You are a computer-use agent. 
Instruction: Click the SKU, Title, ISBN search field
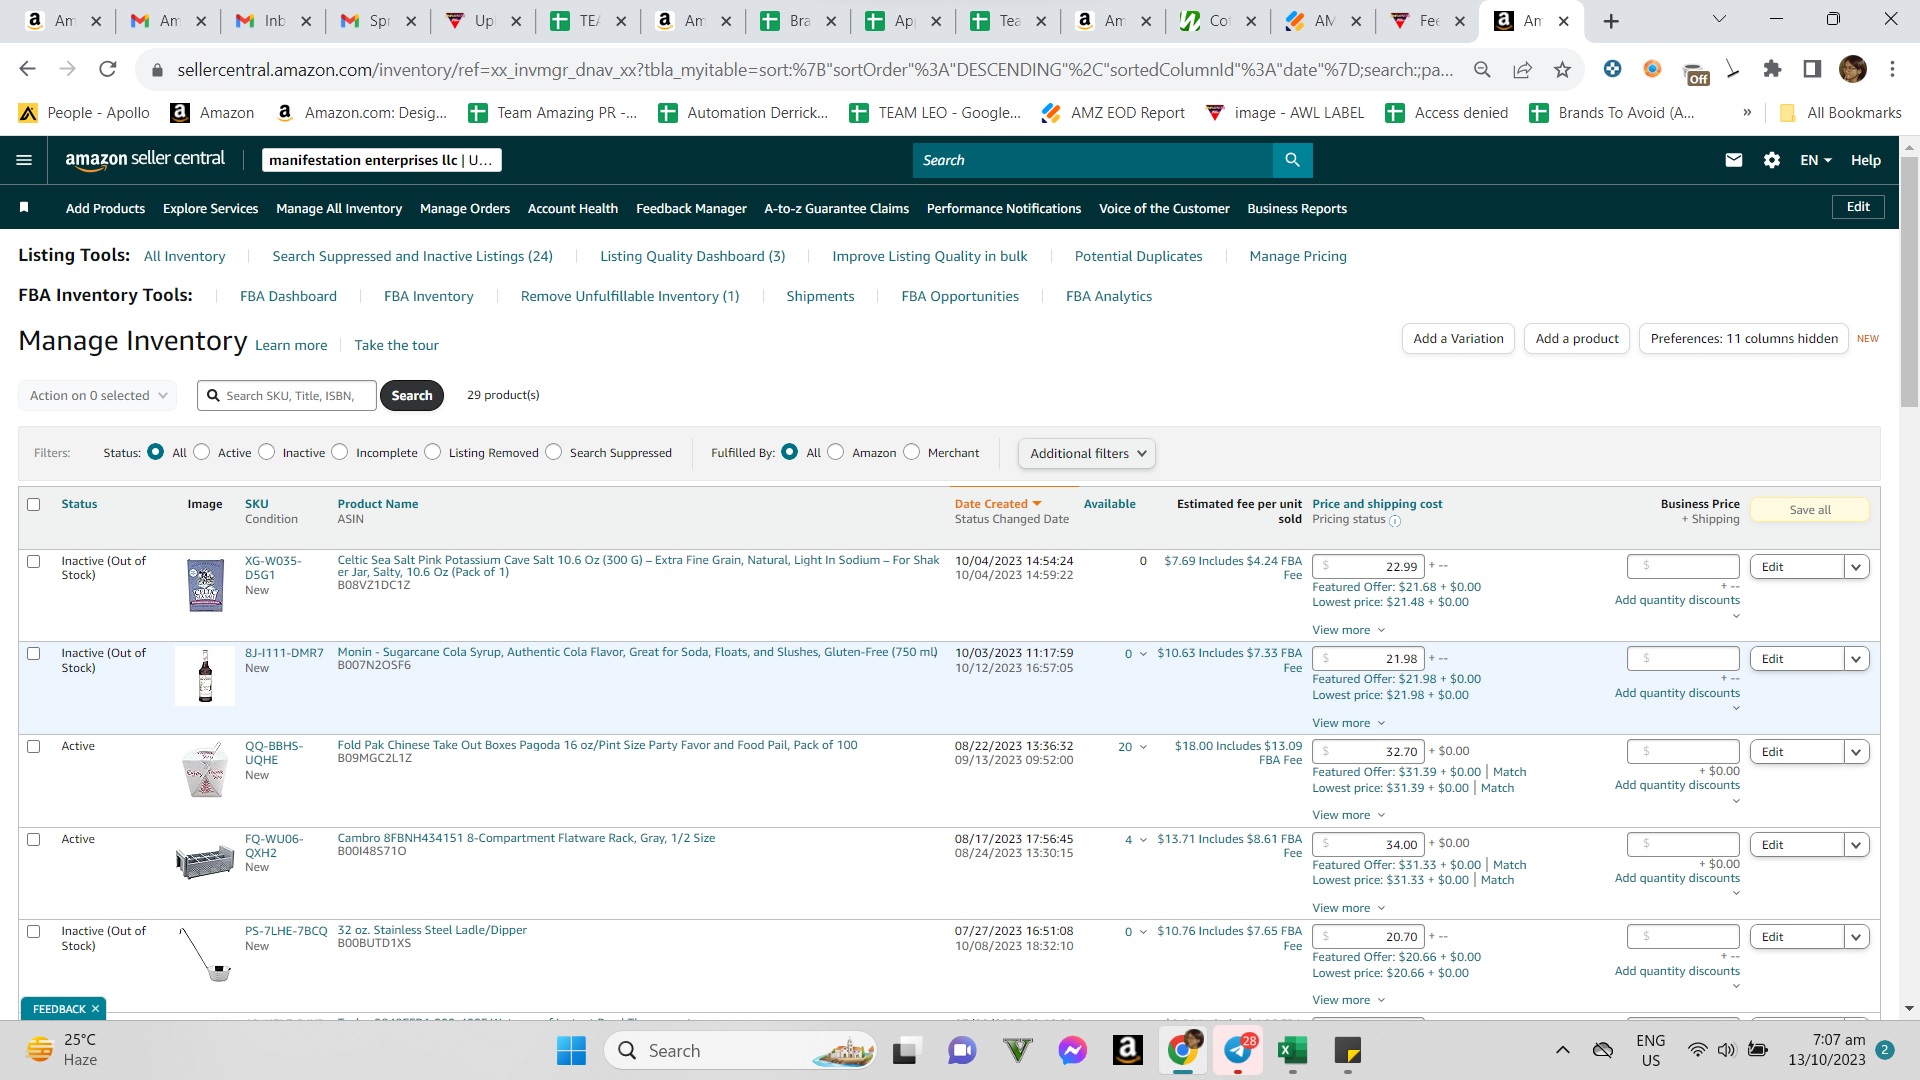(x=287, y=396)
